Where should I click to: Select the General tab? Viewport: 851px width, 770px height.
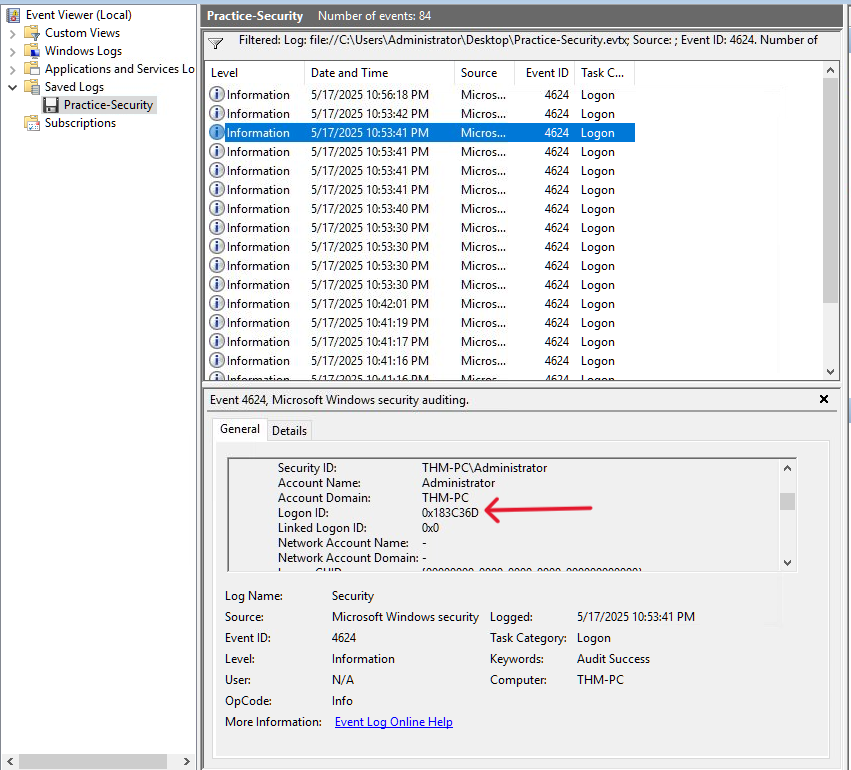point(240,429)
